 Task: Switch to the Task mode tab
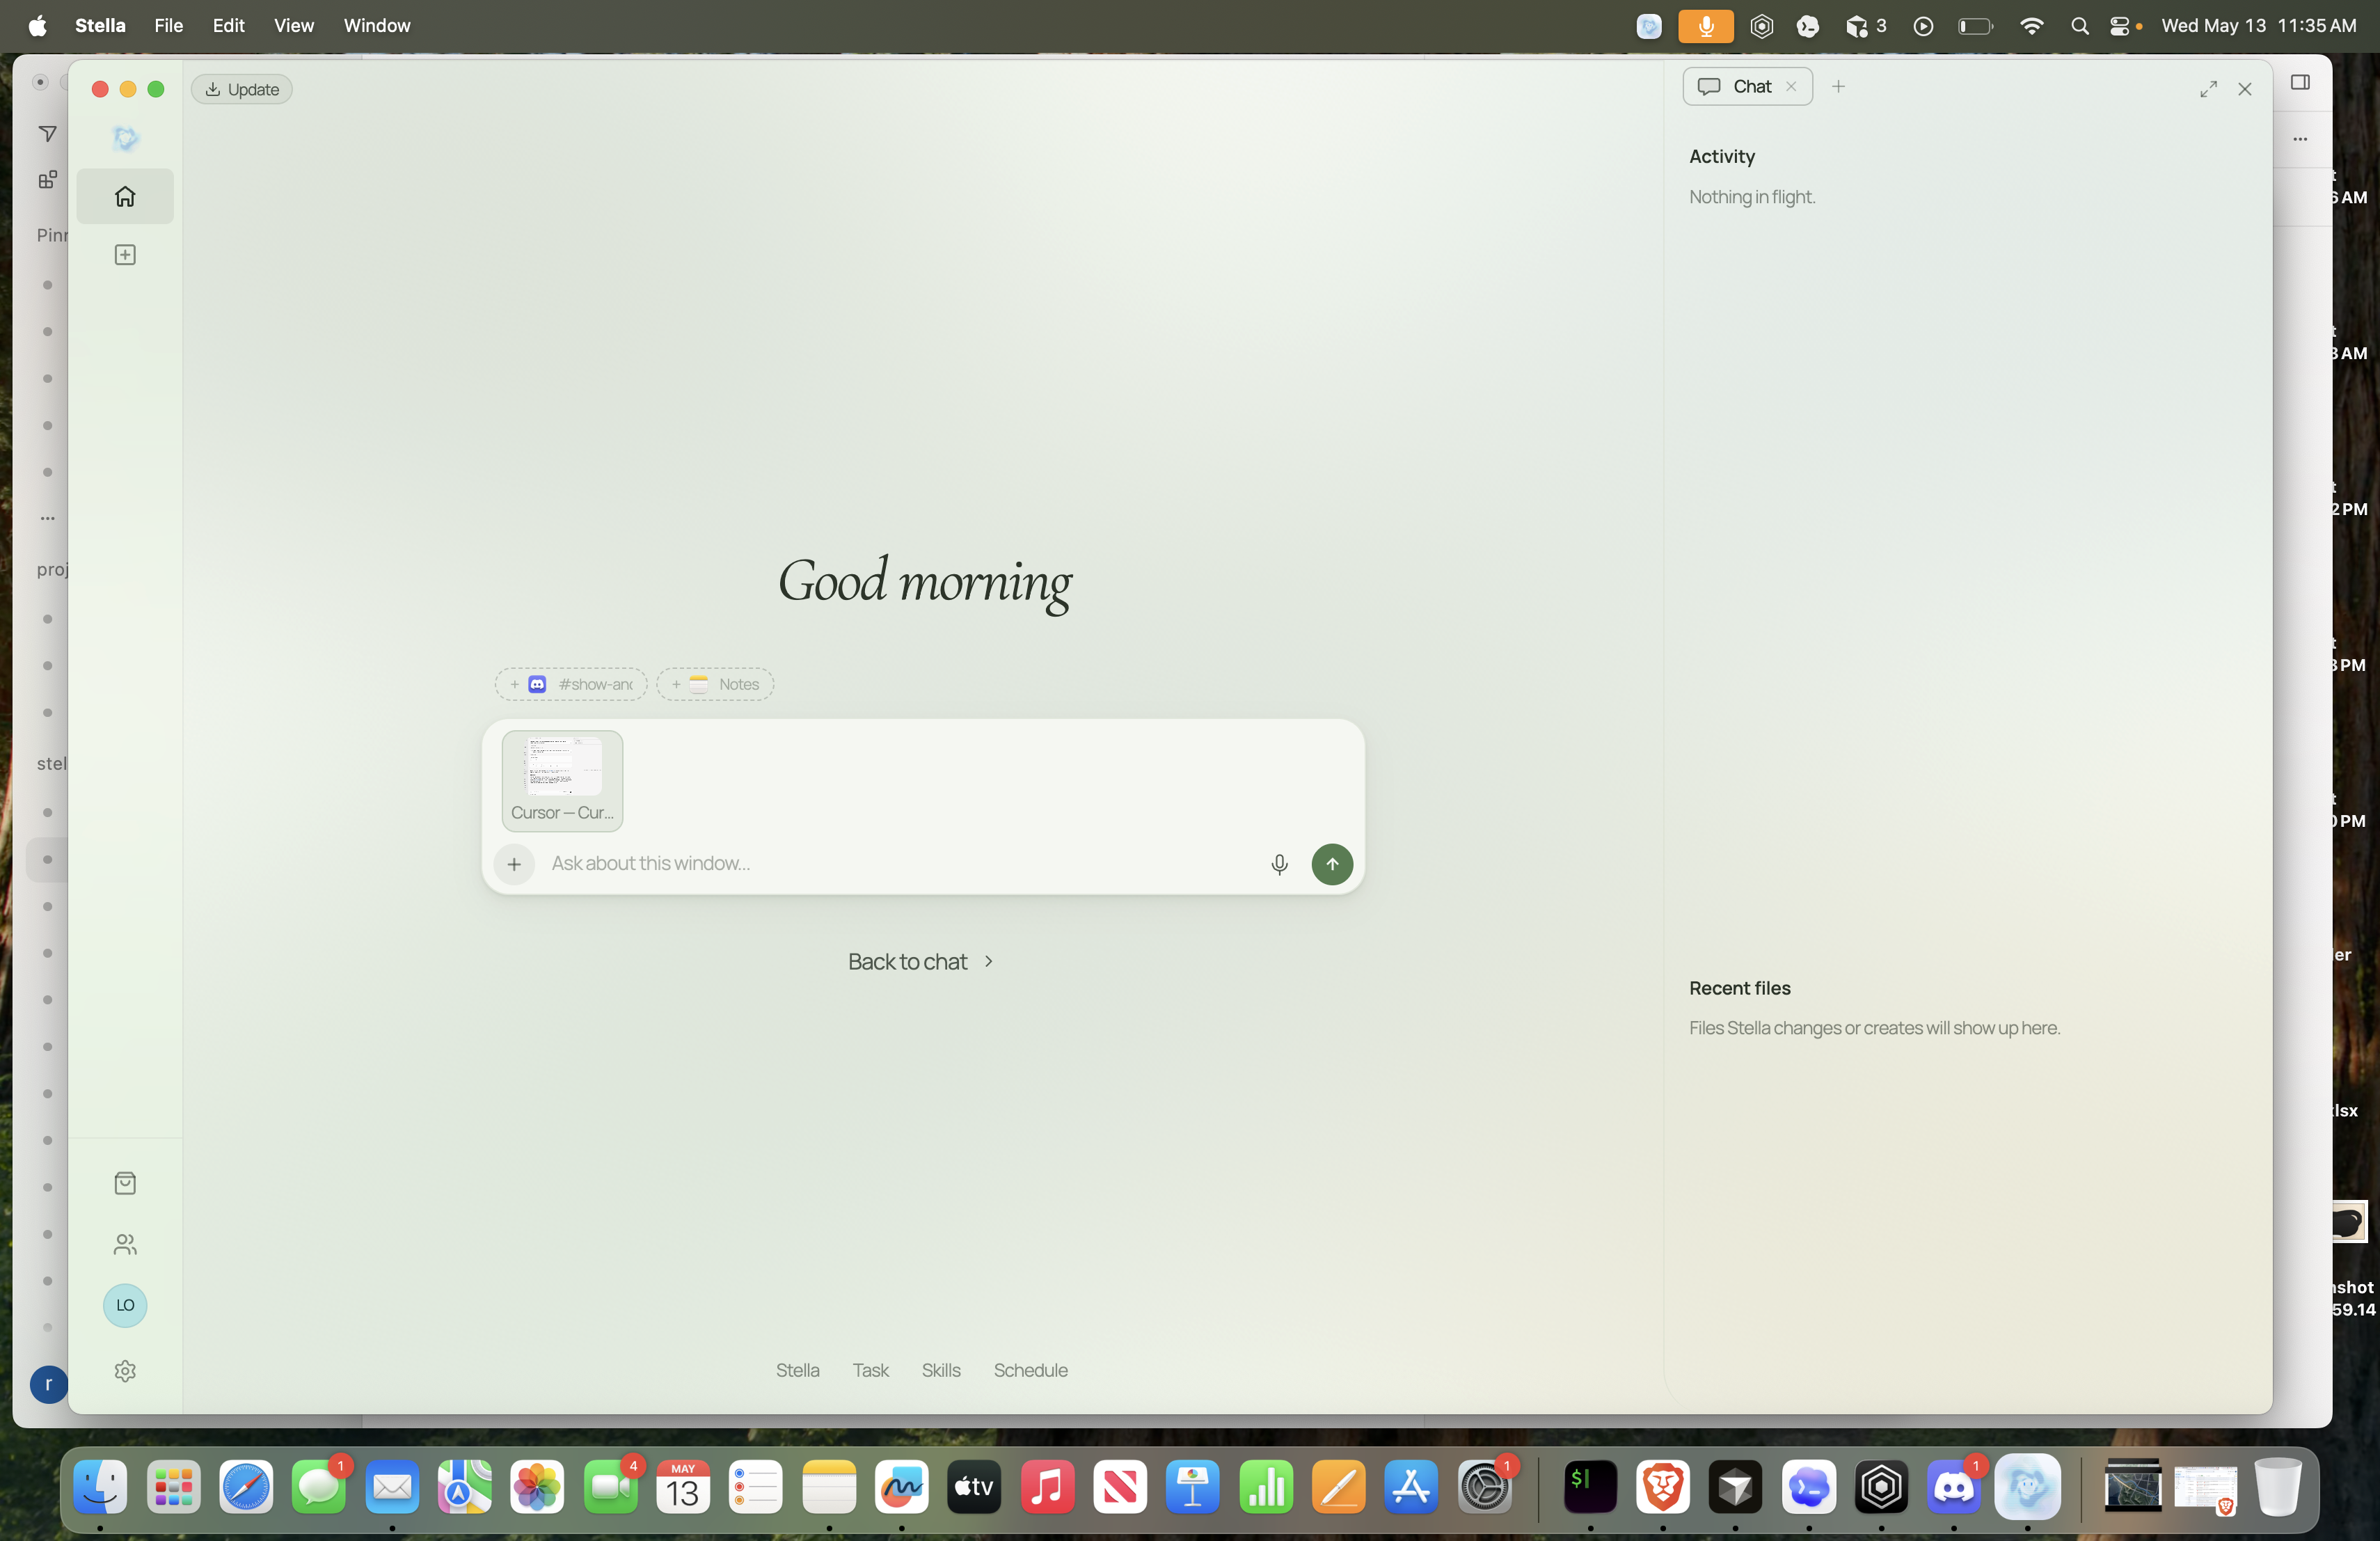click(x=870, y=1370)
